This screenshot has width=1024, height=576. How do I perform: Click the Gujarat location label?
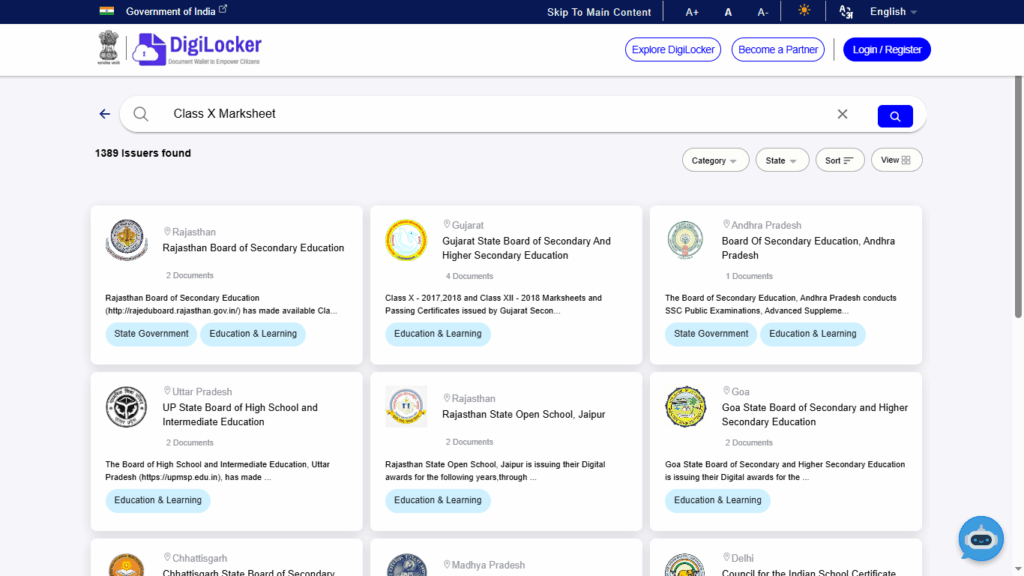pyautogui.click(x=464, y=225)
